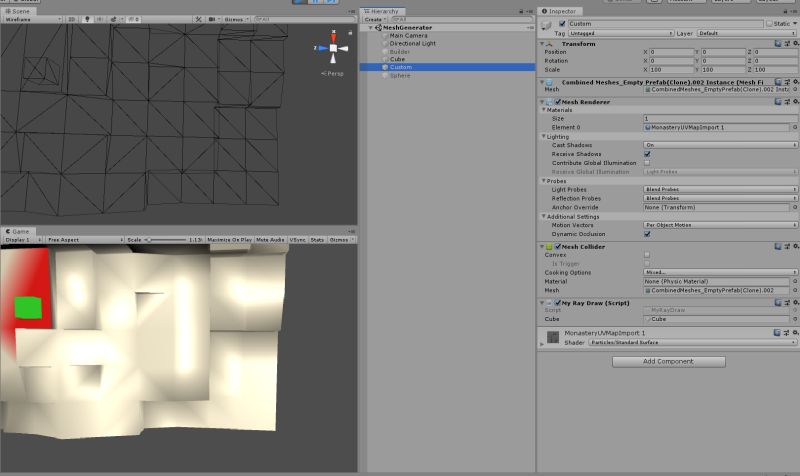
Task: Toggle 2D view in Scene toolbar
Action: click(x=71, y=19)
